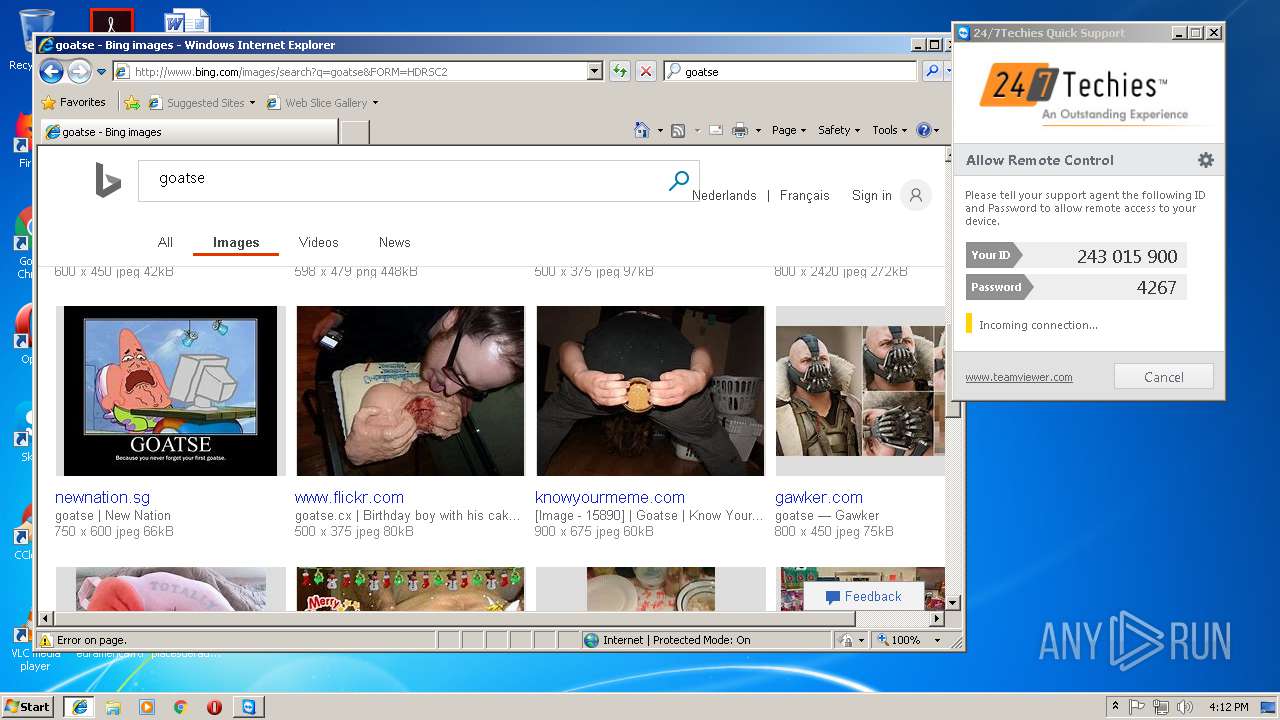Screen dimensions: 1280x720
Task: Open a new blank tab
Action: click(x=354, y=132)
